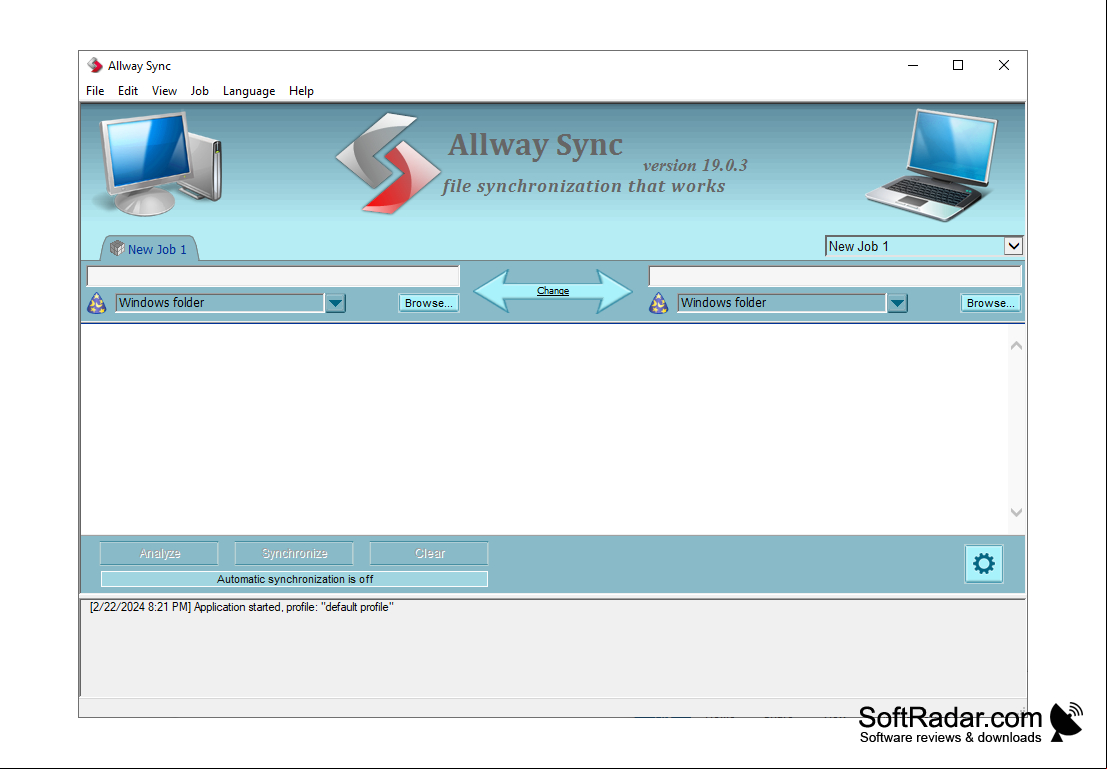The width and height of the screenshot is (1107, 769).
Task: Click the Allway Sync red arrow logo
Action: (x=388, y=163)
